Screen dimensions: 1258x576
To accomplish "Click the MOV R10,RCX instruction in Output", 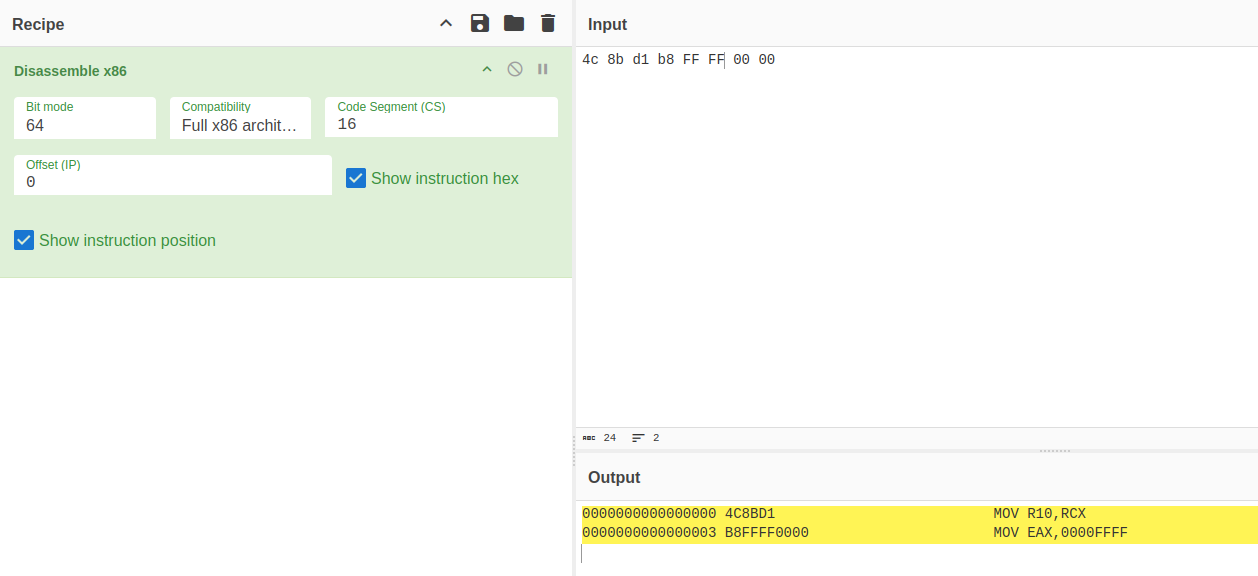I will (x=1040, y=514).
